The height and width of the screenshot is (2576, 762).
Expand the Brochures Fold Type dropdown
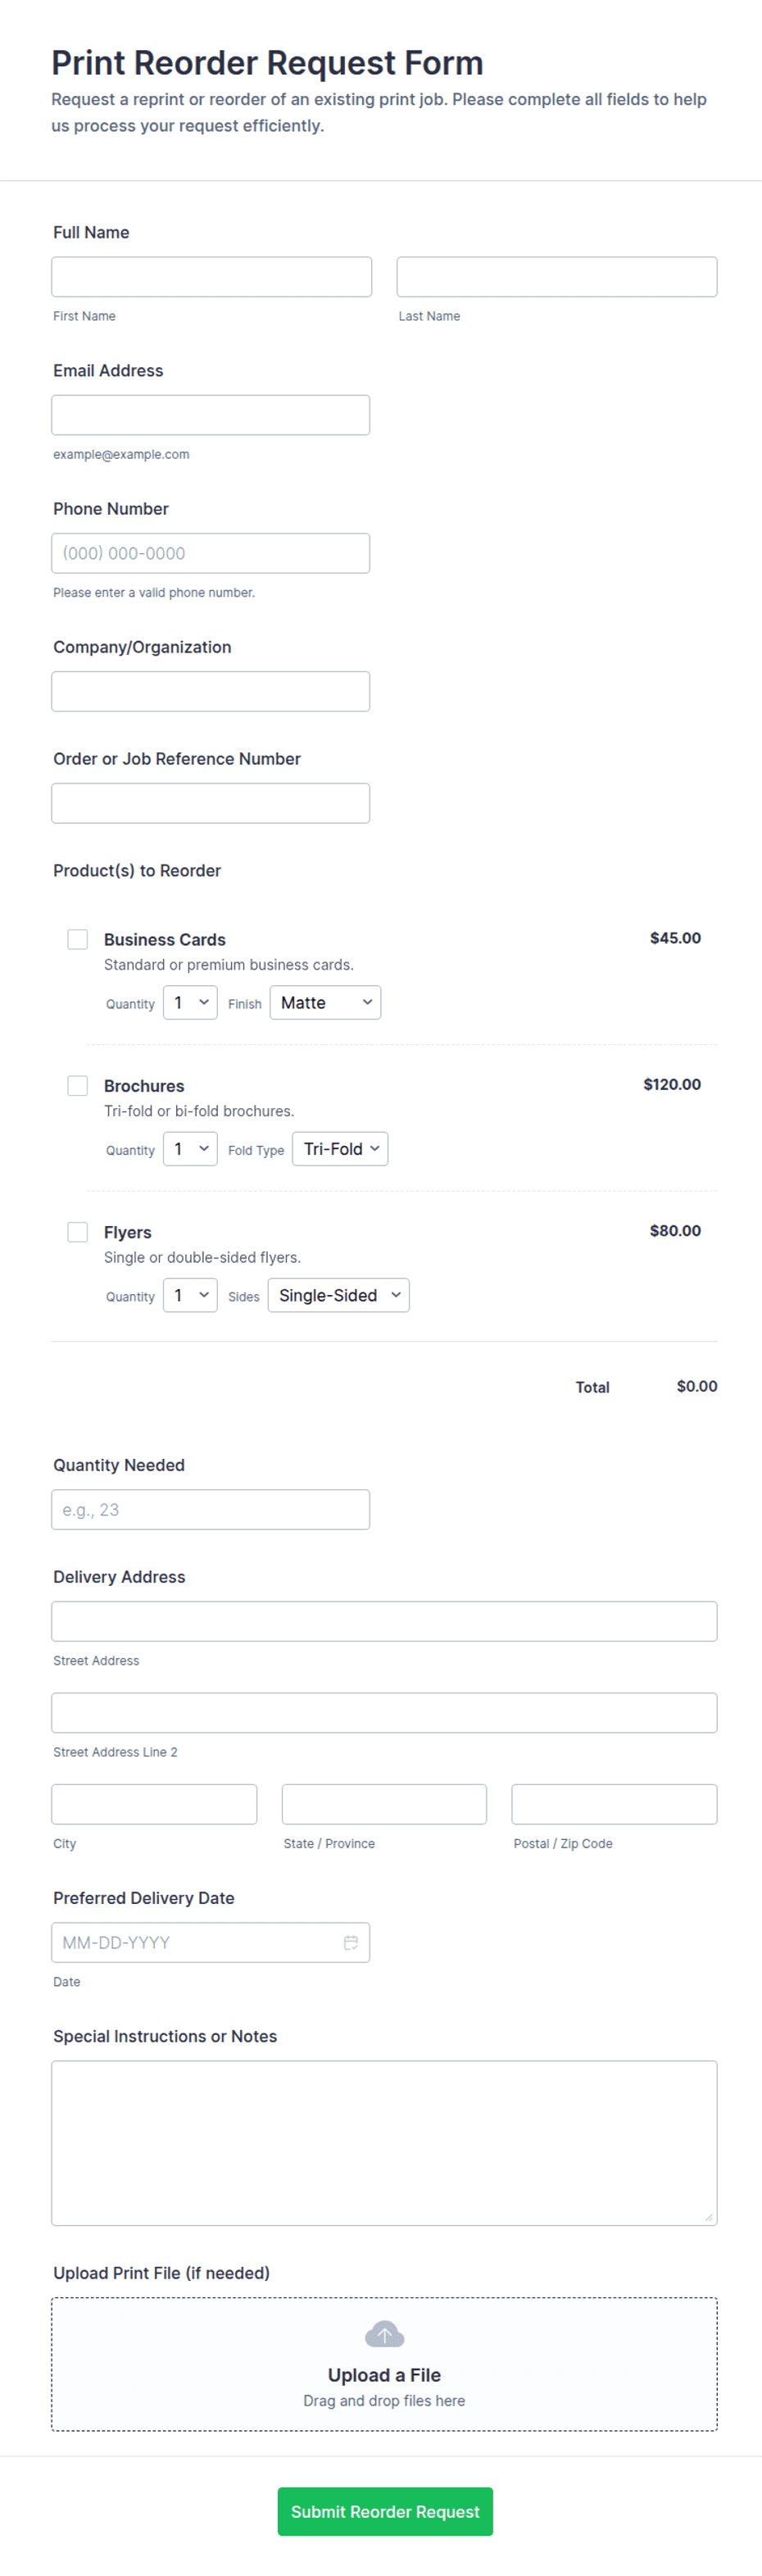coord(340,1148)
